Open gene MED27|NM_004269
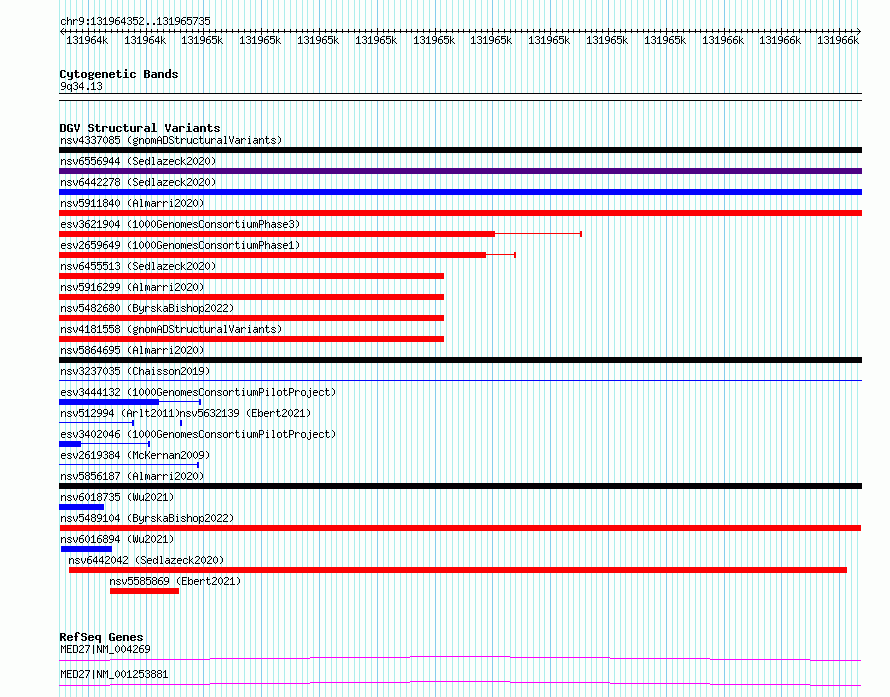 coord(105,649)
